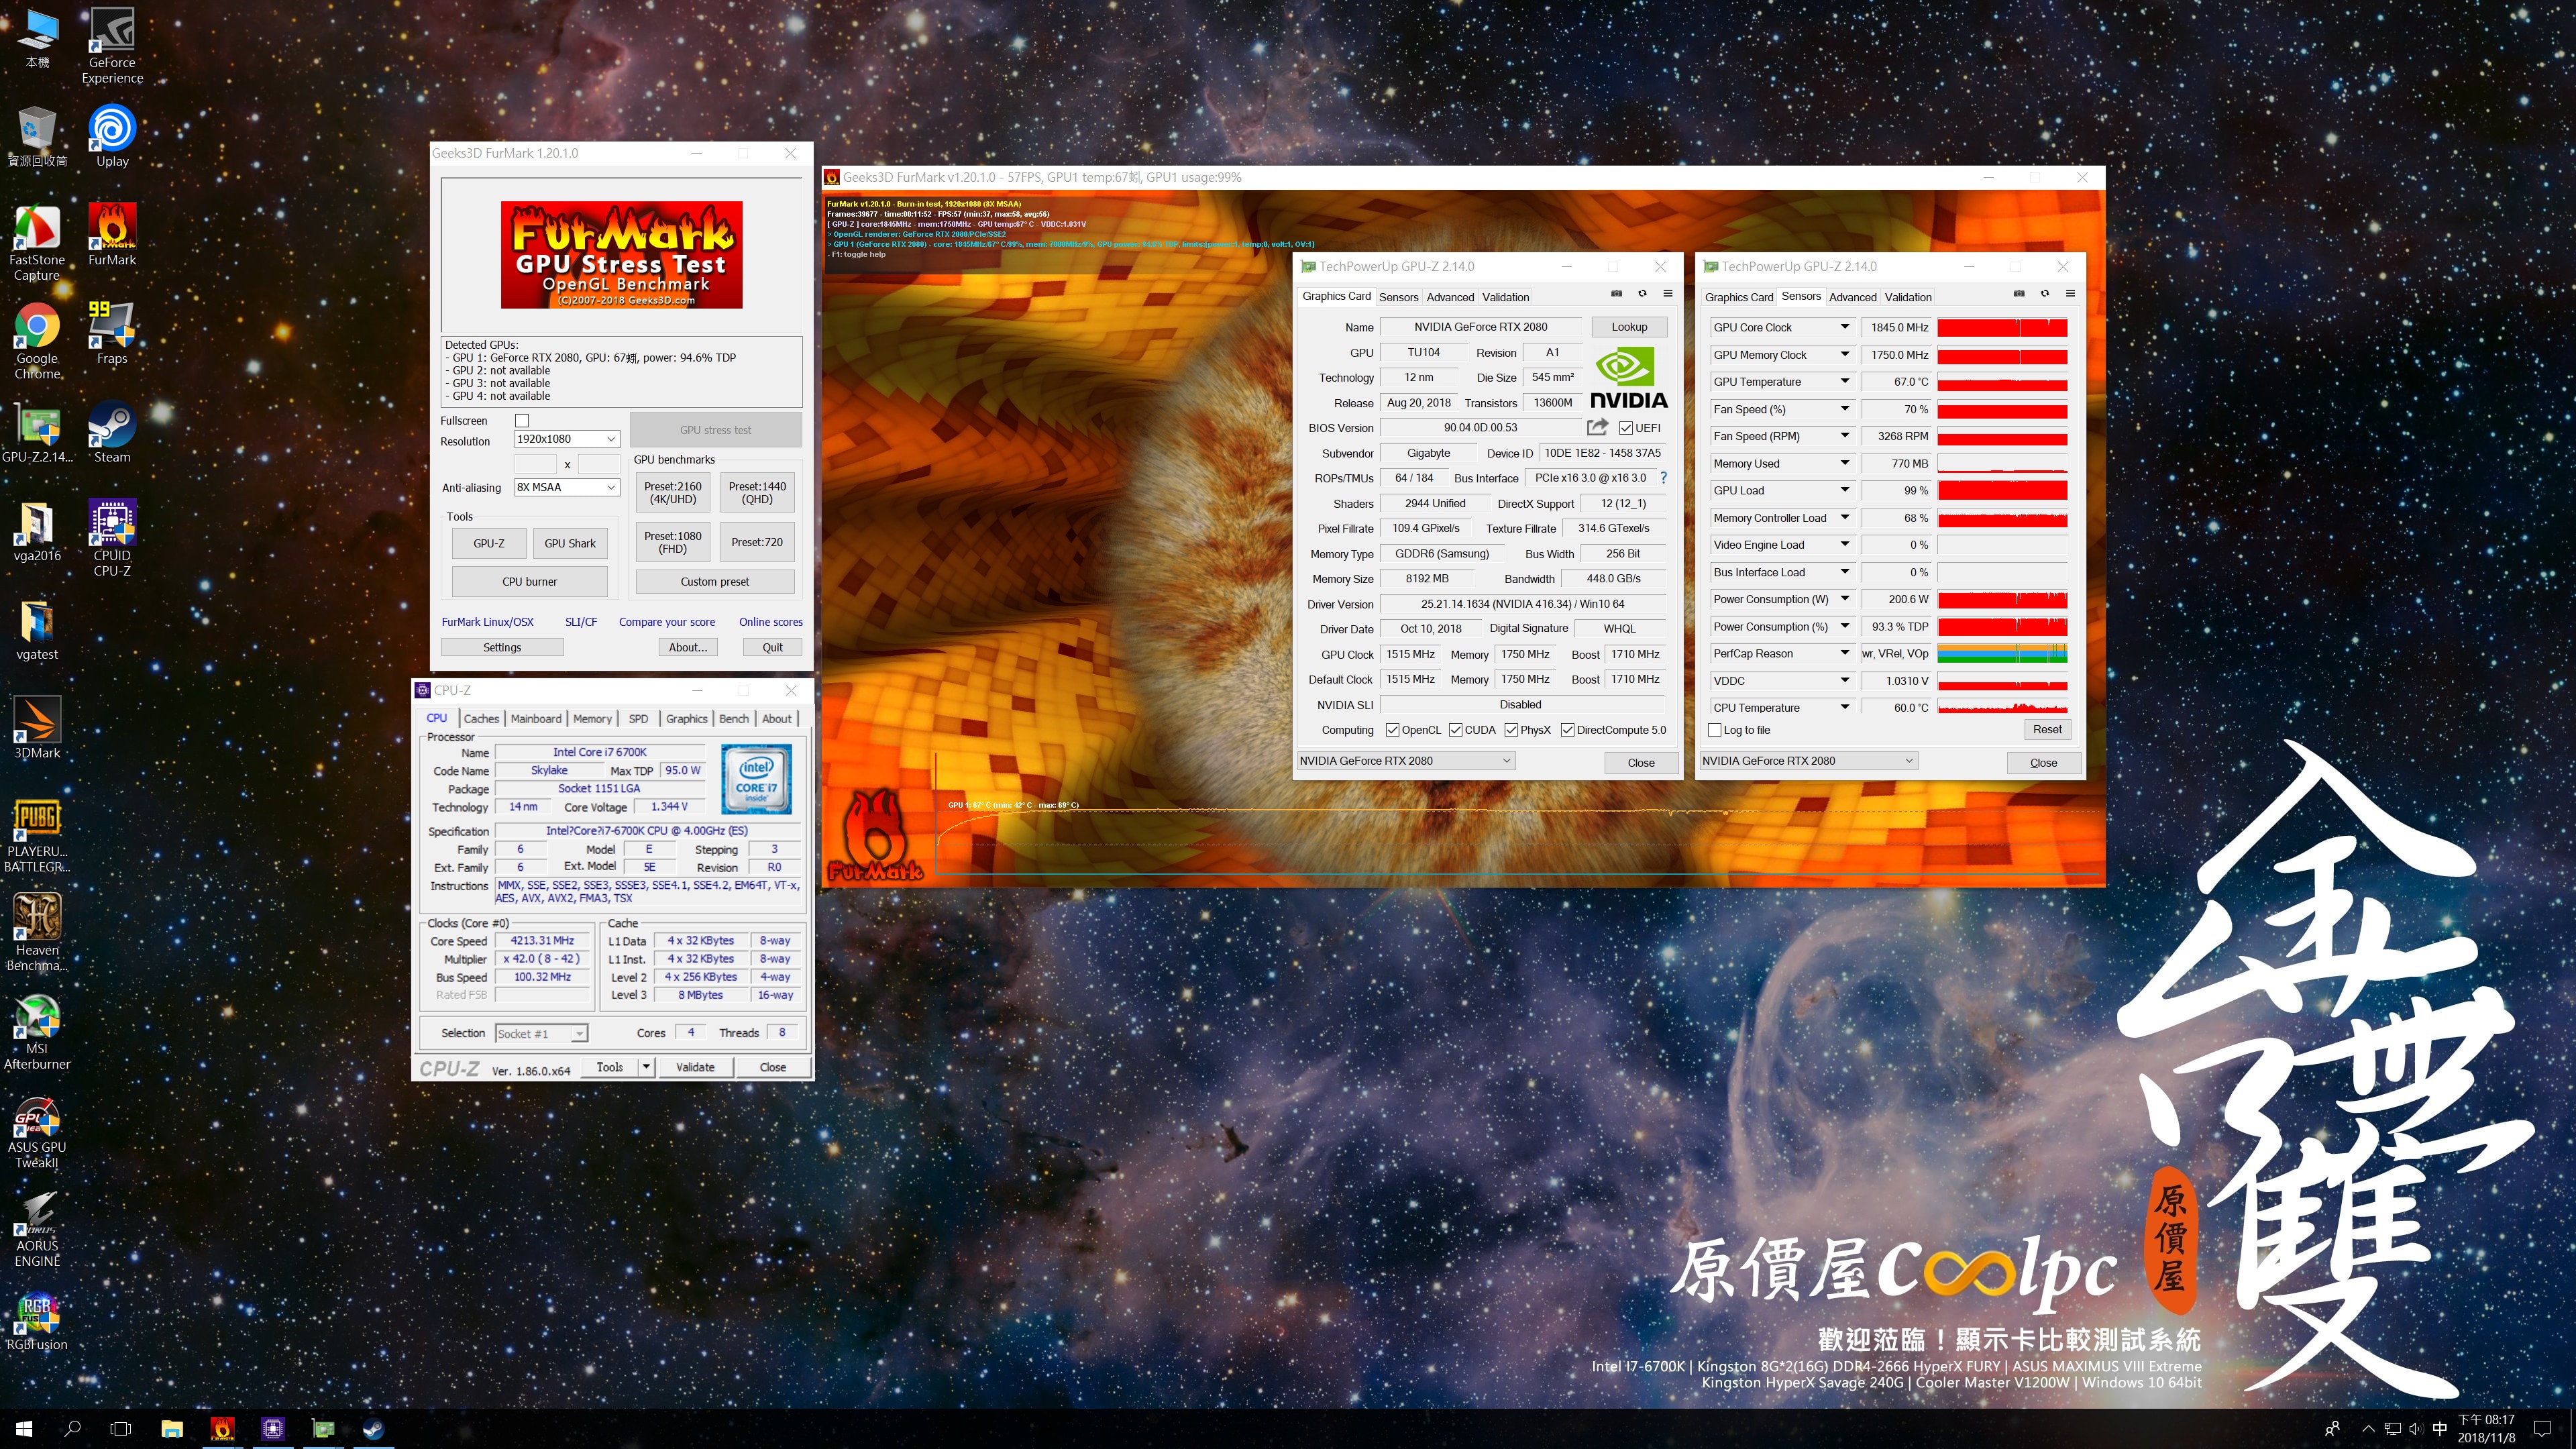Viewport: 2576px width, 1449px height.
Task: Expand the GPU Temperature sensor dropdown
Action: 1845,382
